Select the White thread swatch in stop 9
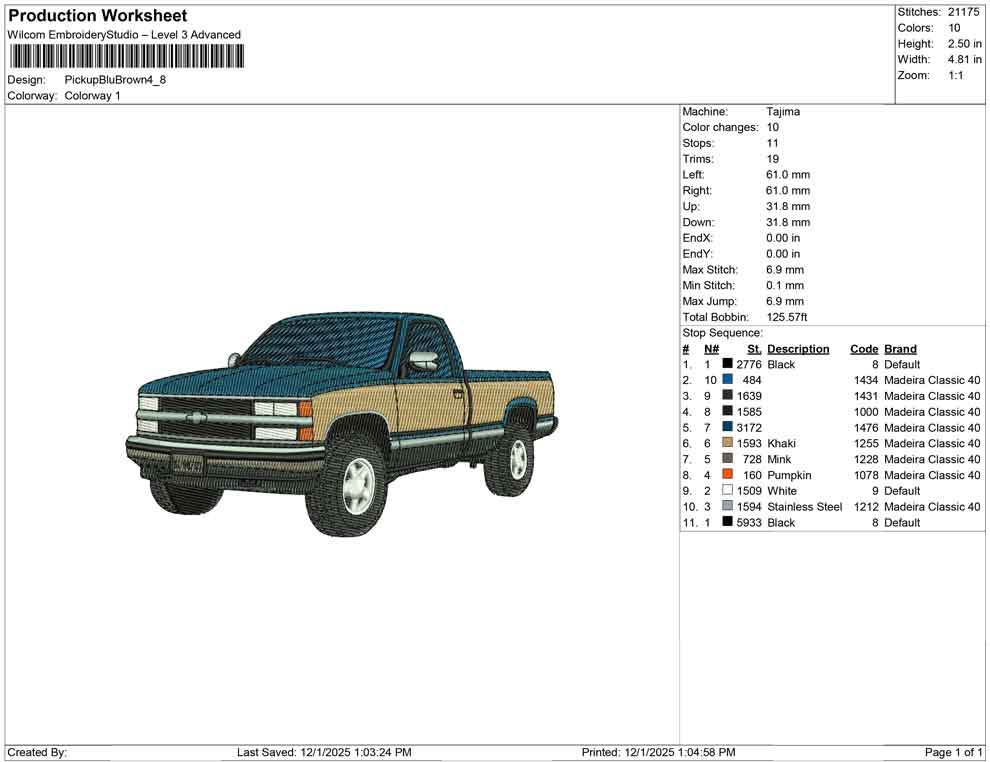The width and height of the screenshot is (990, 762). pos(726,491)
